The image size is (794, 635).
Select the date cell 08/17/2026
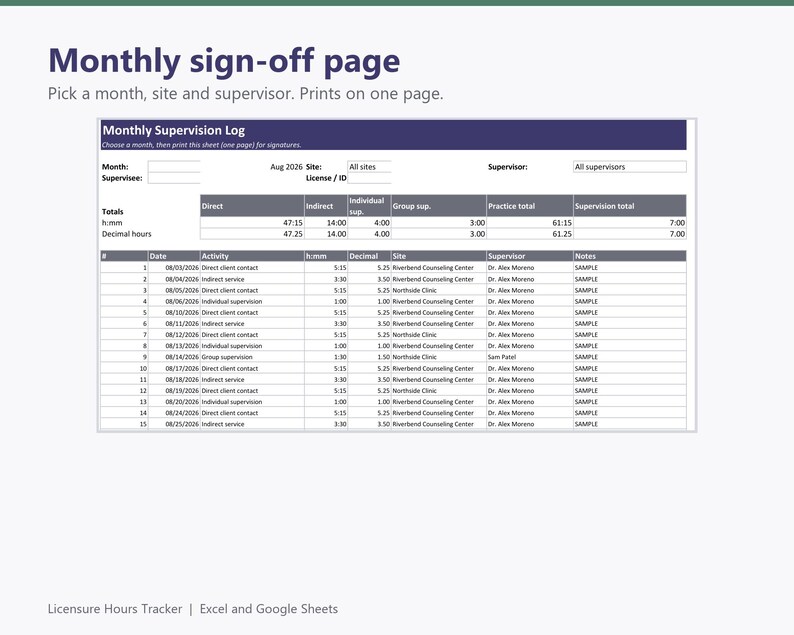174,369
